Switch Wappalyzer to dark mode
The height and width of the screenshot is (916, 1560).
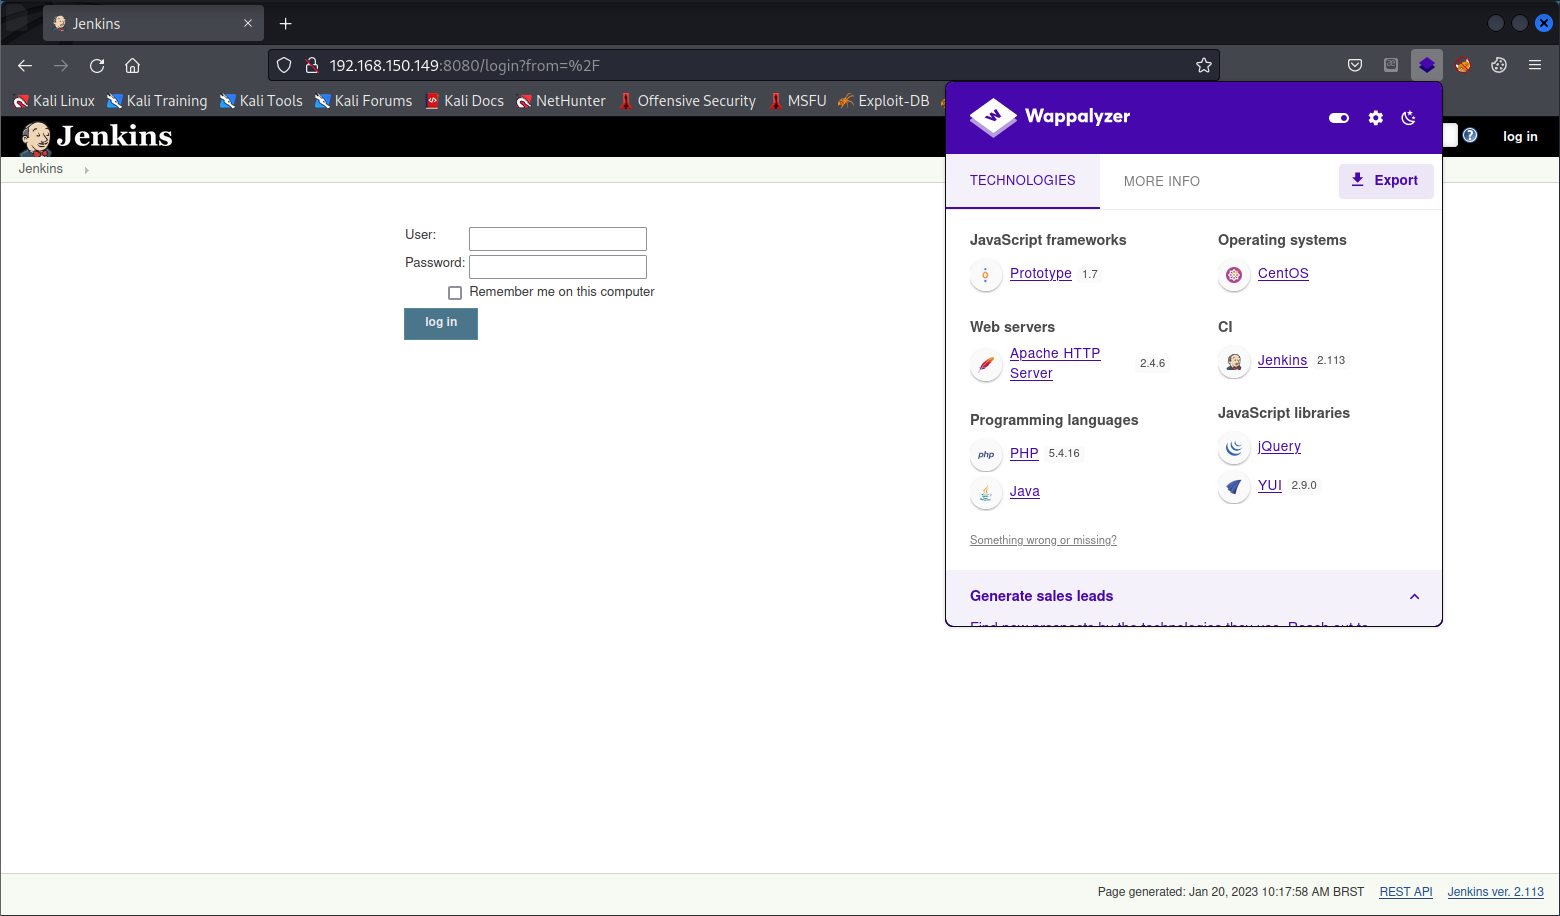[x=1409, y=117]
